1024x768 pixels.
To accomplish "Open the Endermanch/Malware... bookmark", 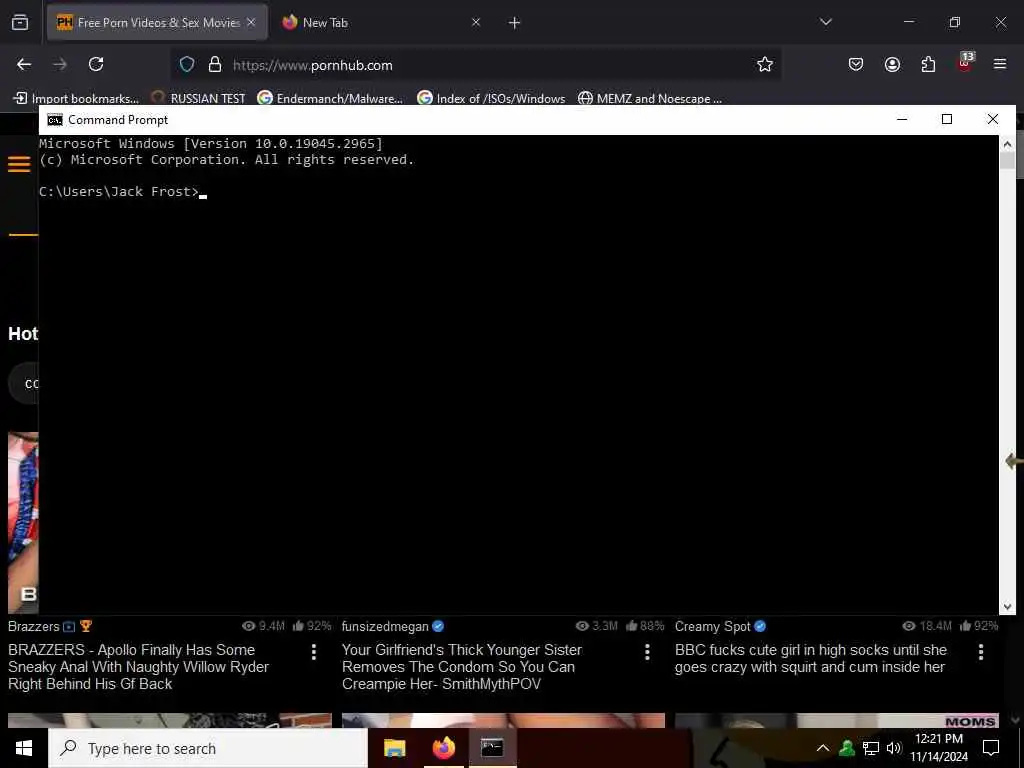I will (x=330, y=99).
